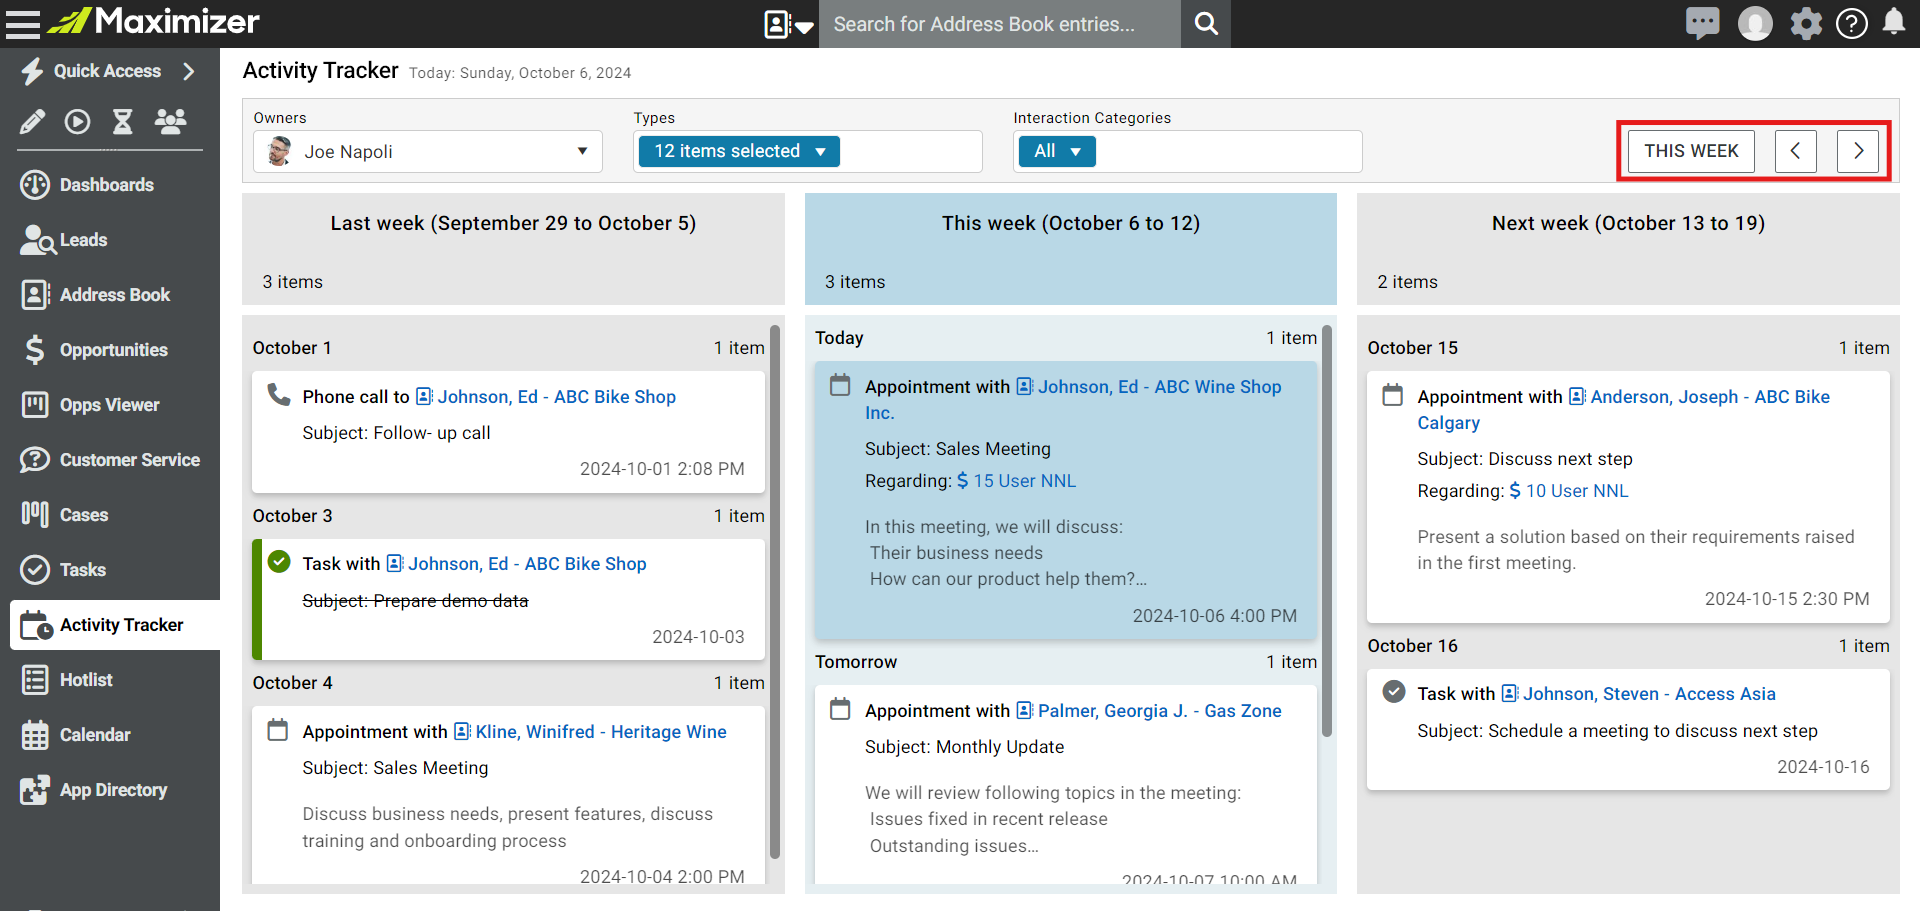Expand the Quick Access chevron
This screenshot has width=1920, height=911.
[x=188, y=71]
